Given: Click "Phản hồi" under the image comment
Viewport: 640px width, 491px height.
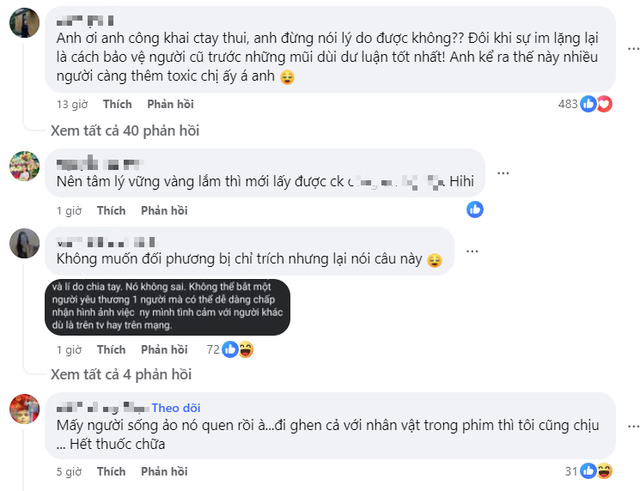Looking at the screenshot, I should pos(163,350).
